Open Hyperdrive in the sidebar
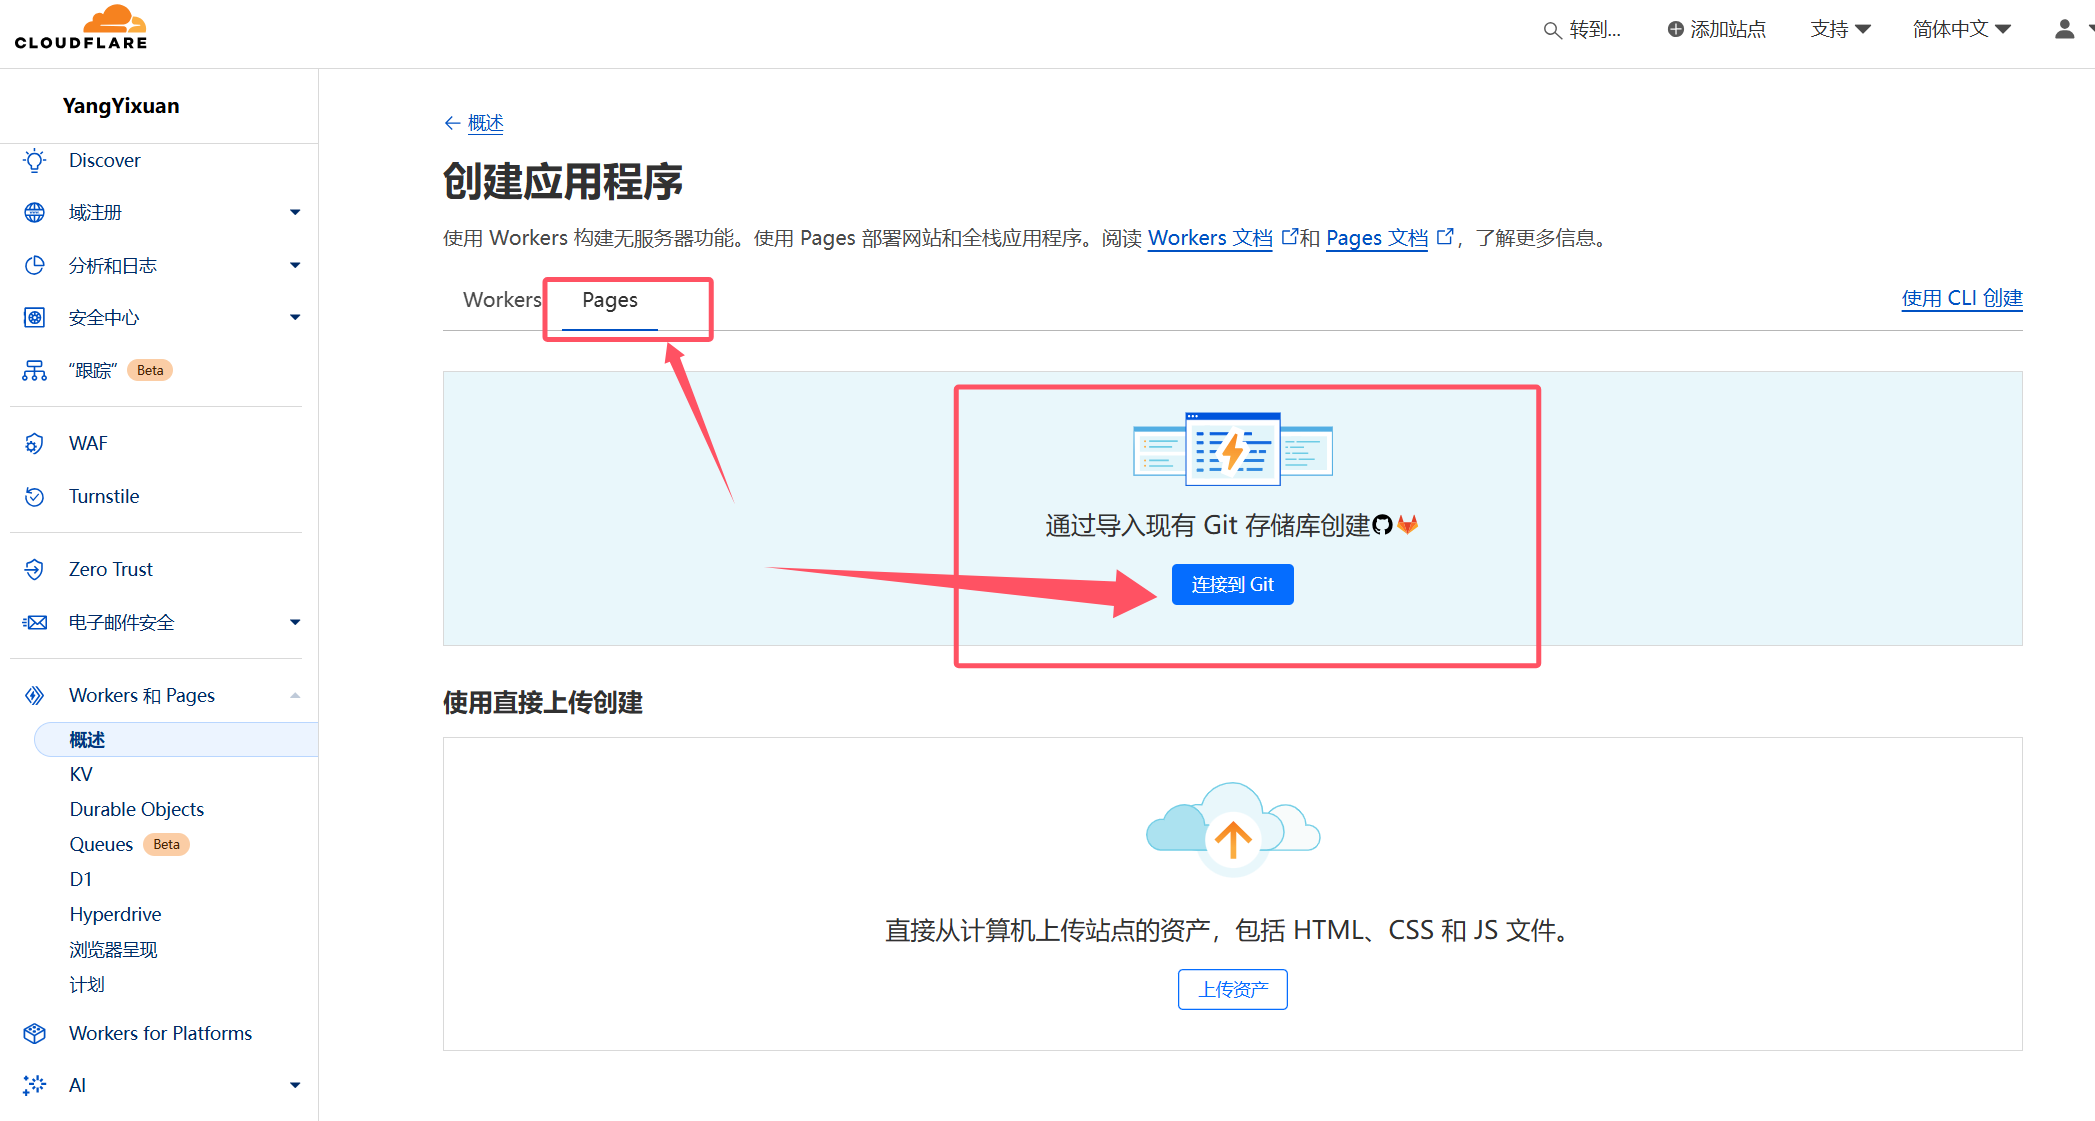 115,914
